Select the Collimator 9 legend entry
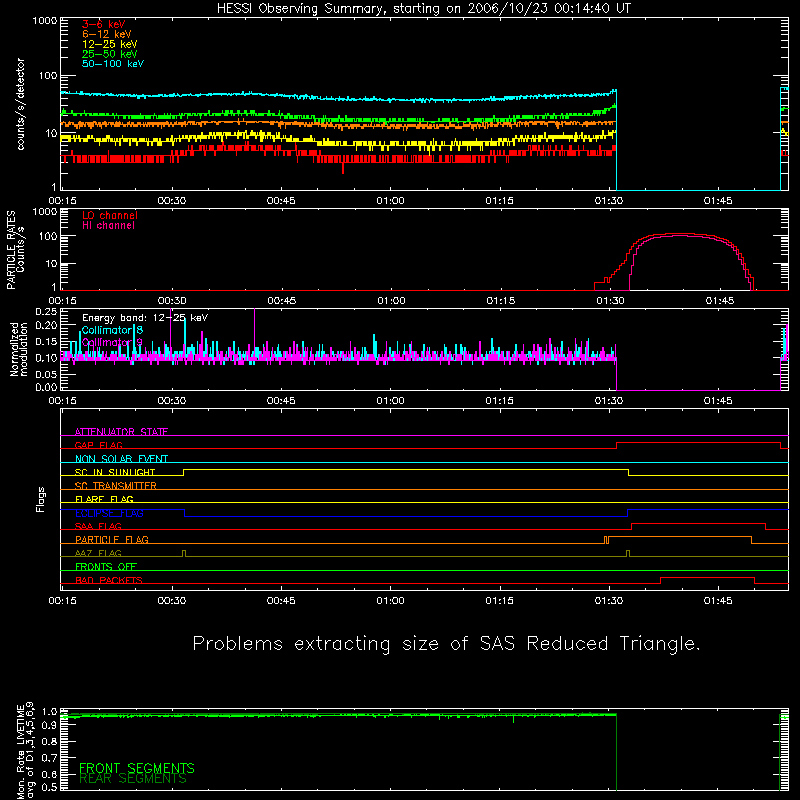 (112, 342)
